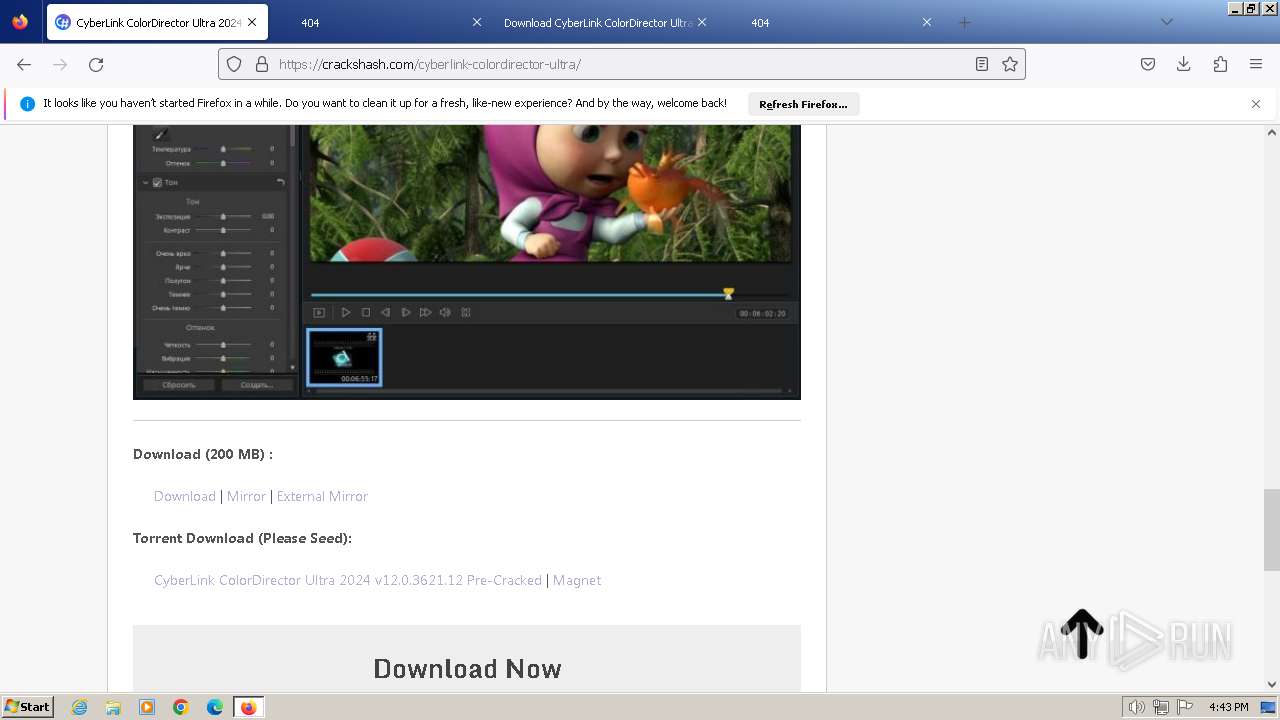Expand the list all tabs dropdown

(1166, 22)
